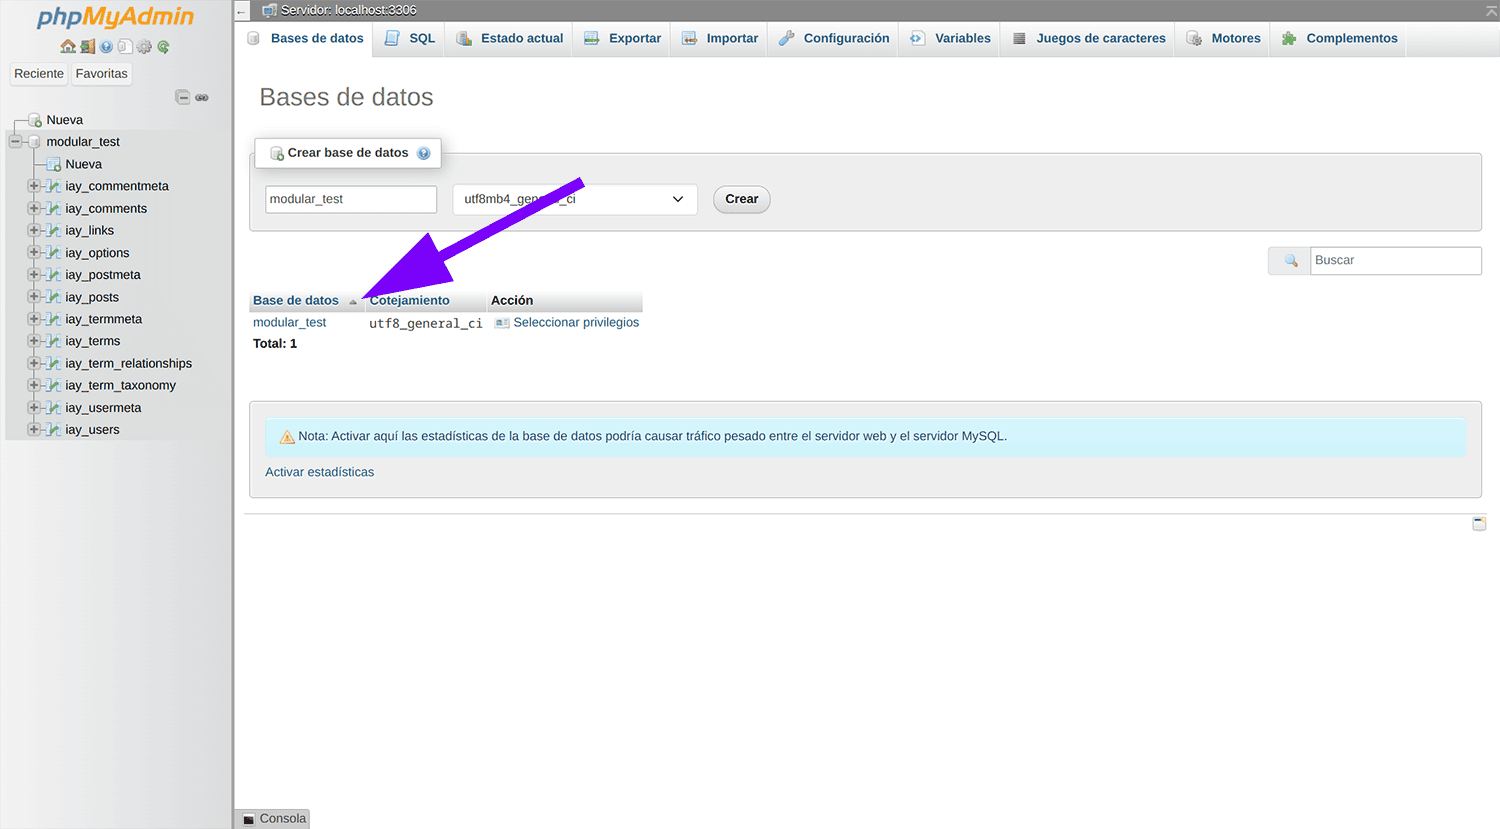
Task: Click privileges icon beside Seleccionar privilegios
Action: click(502, 323)
